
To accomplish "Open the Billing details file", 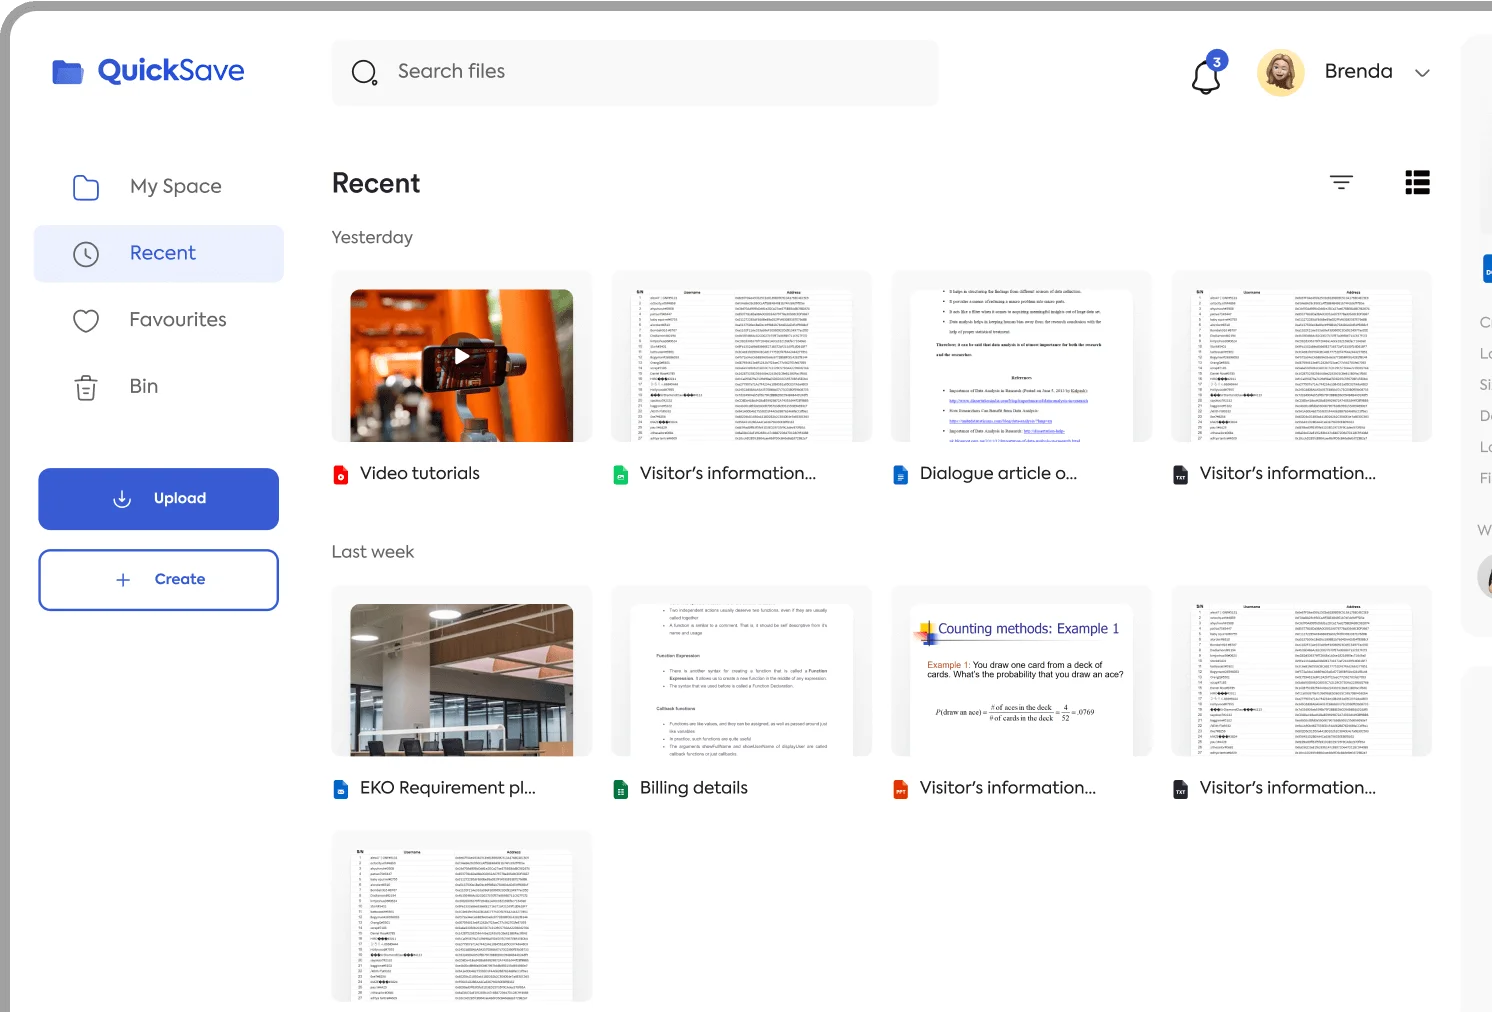I will pos(693,788).
